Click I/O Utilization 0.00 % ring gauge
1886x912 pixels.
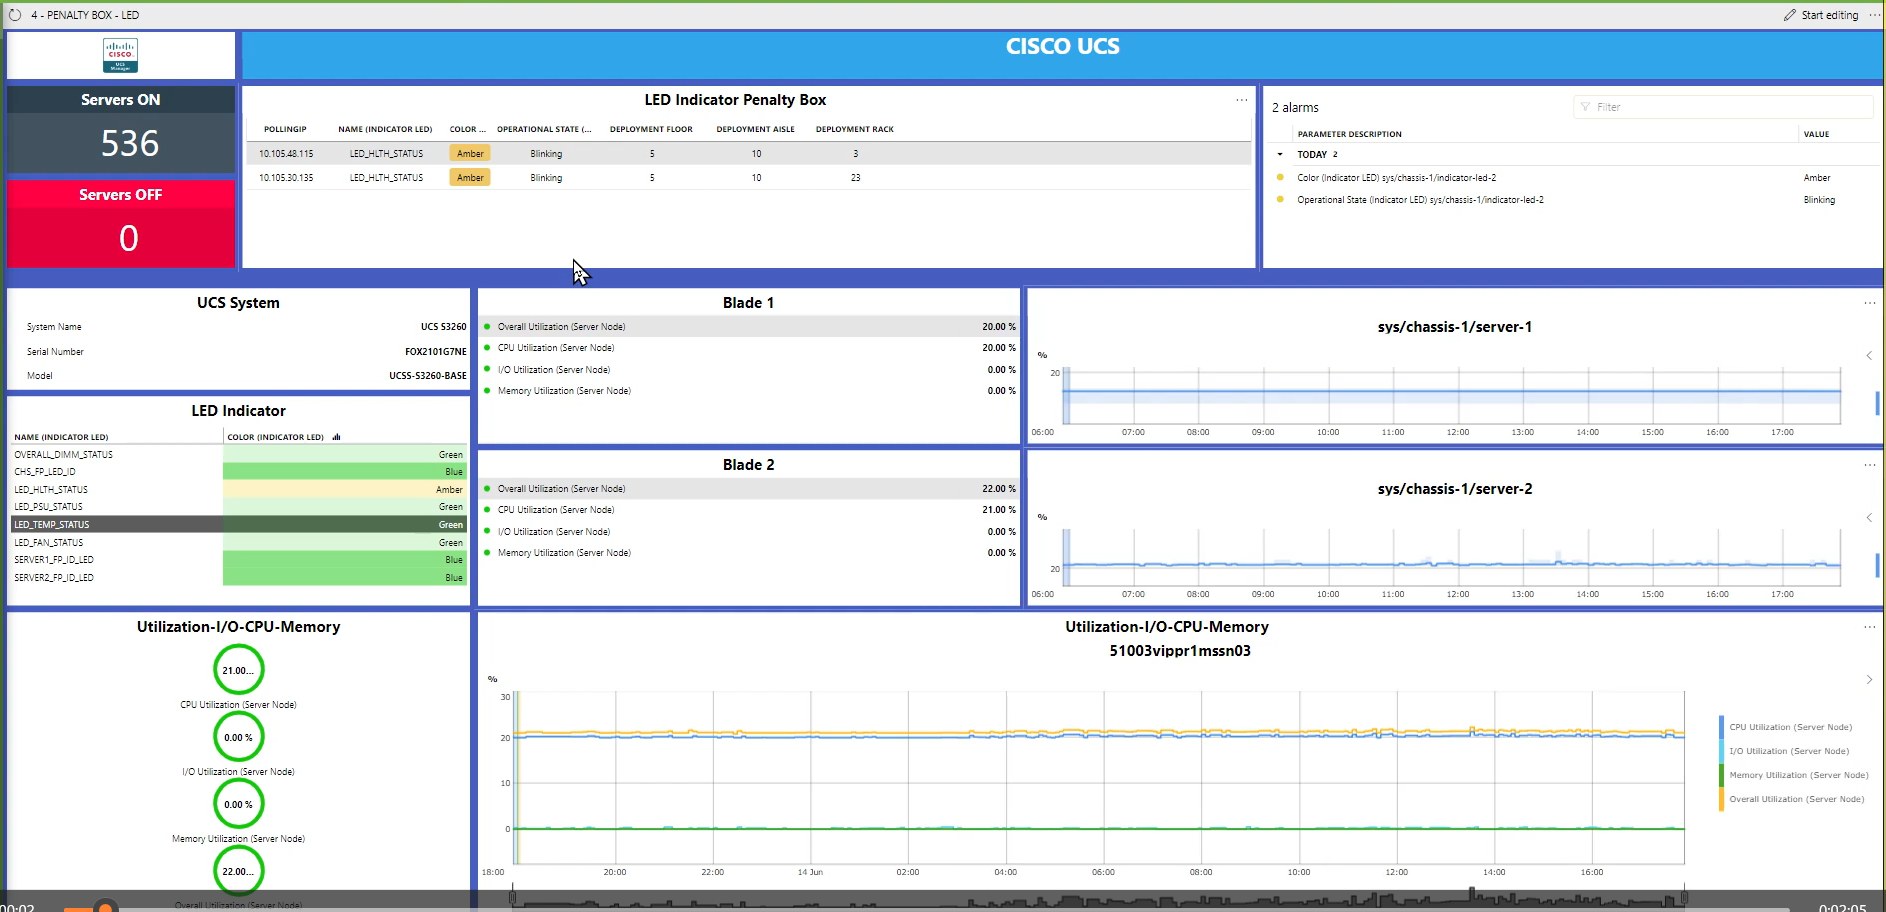tap(238, 737)
